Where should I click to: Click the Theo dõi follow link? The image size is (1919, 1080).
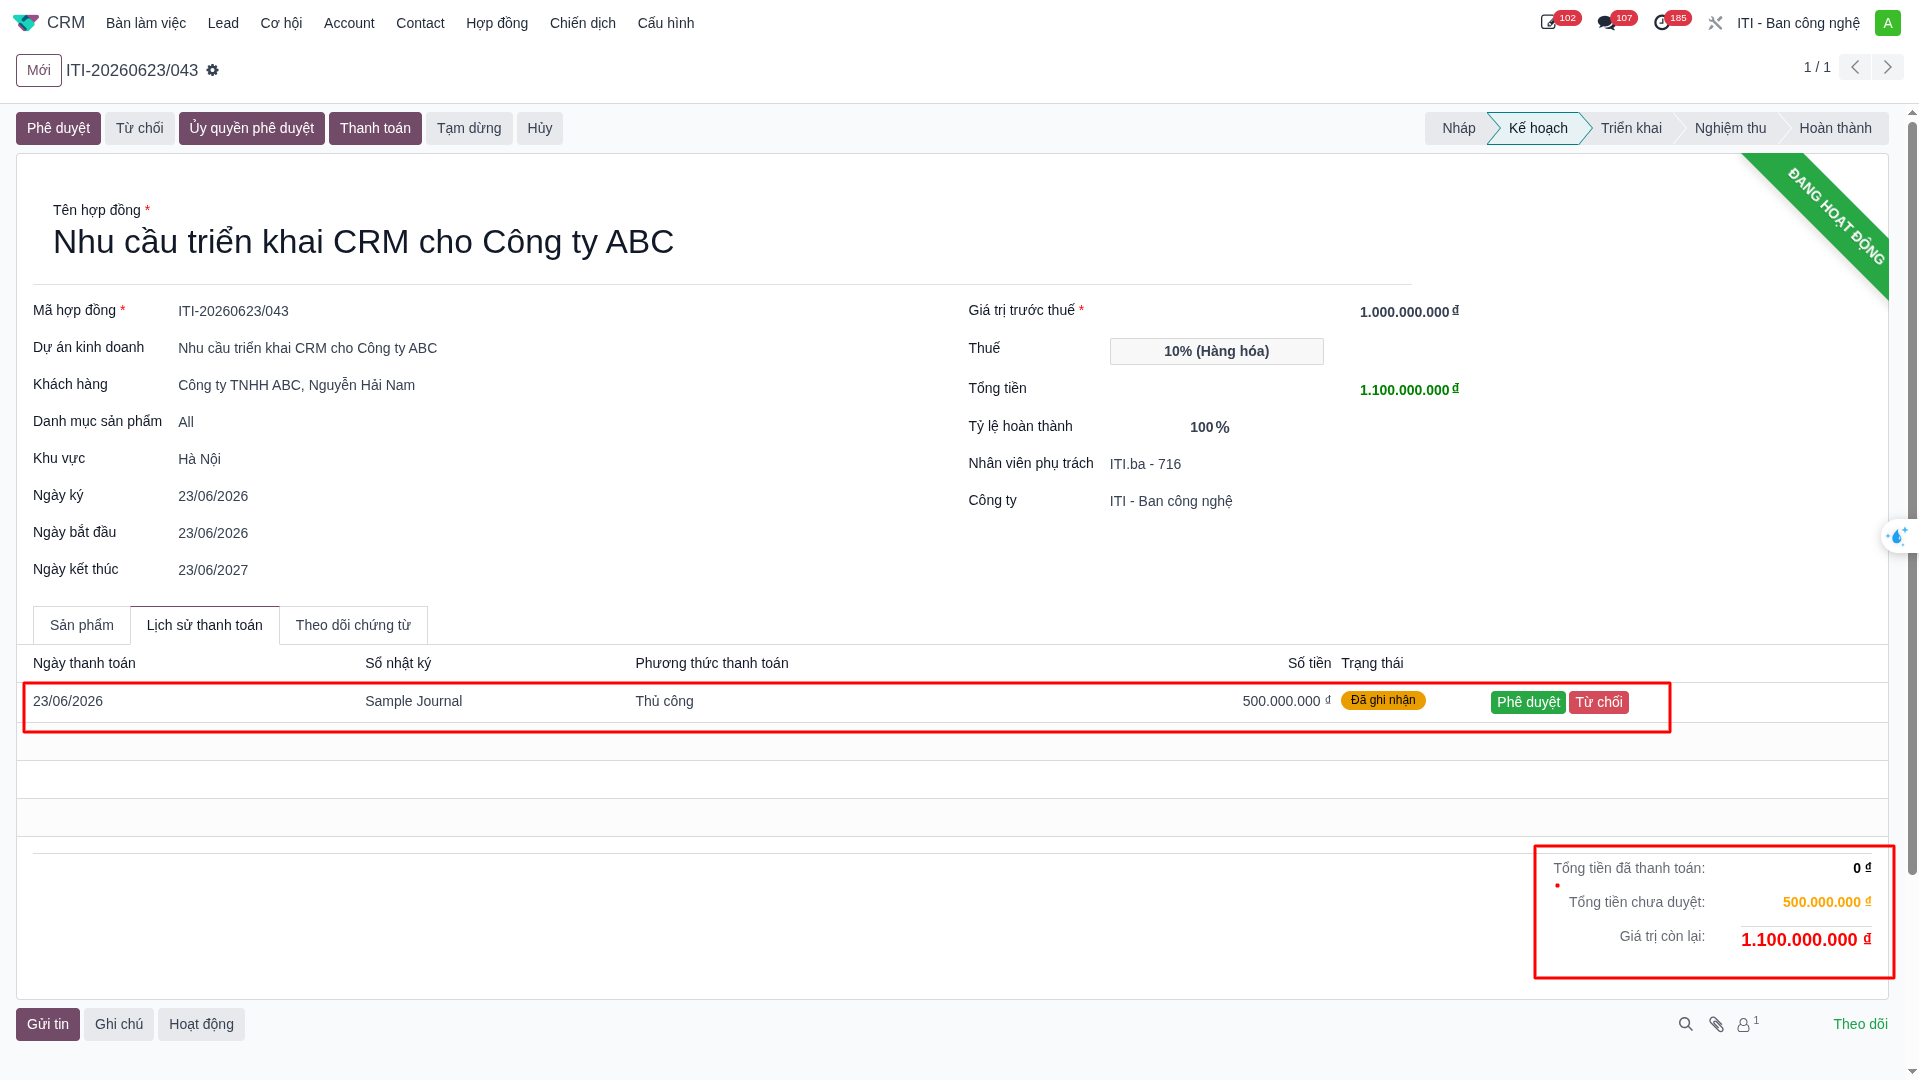1860,1024
